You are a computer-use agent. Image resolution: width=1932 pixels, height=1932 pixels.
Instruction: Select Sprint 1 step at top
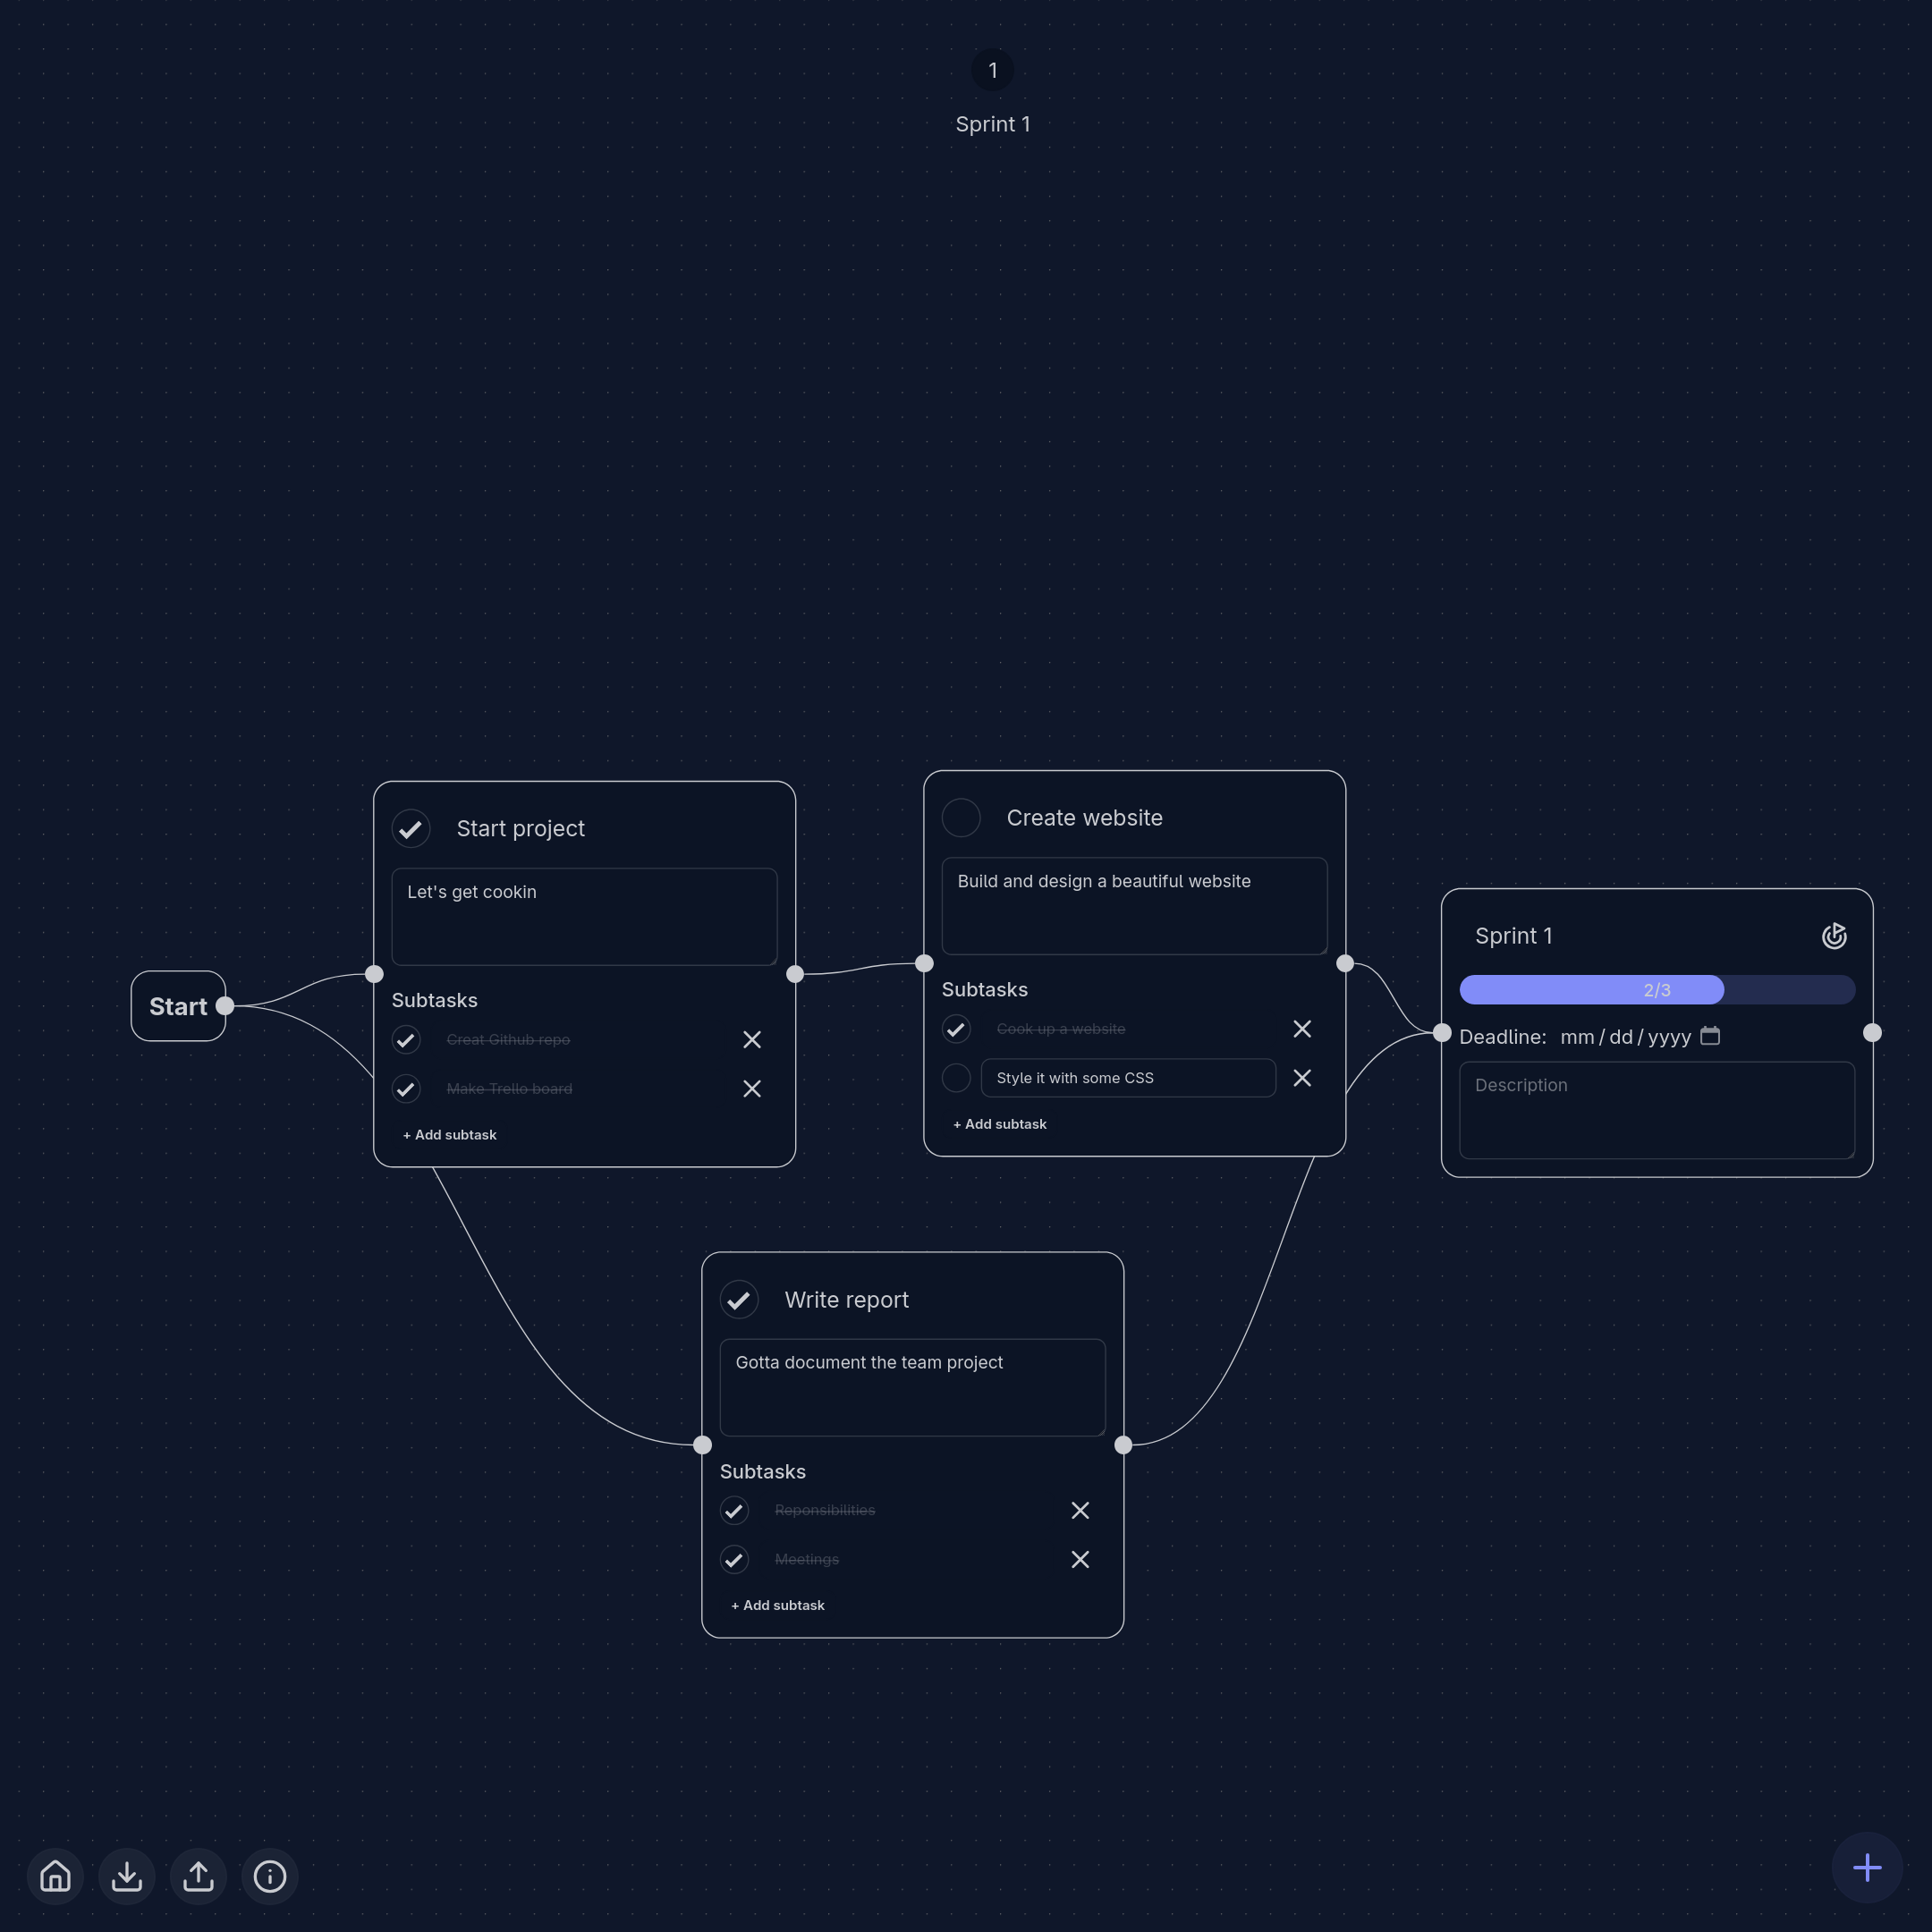click(x=992, y=71)
